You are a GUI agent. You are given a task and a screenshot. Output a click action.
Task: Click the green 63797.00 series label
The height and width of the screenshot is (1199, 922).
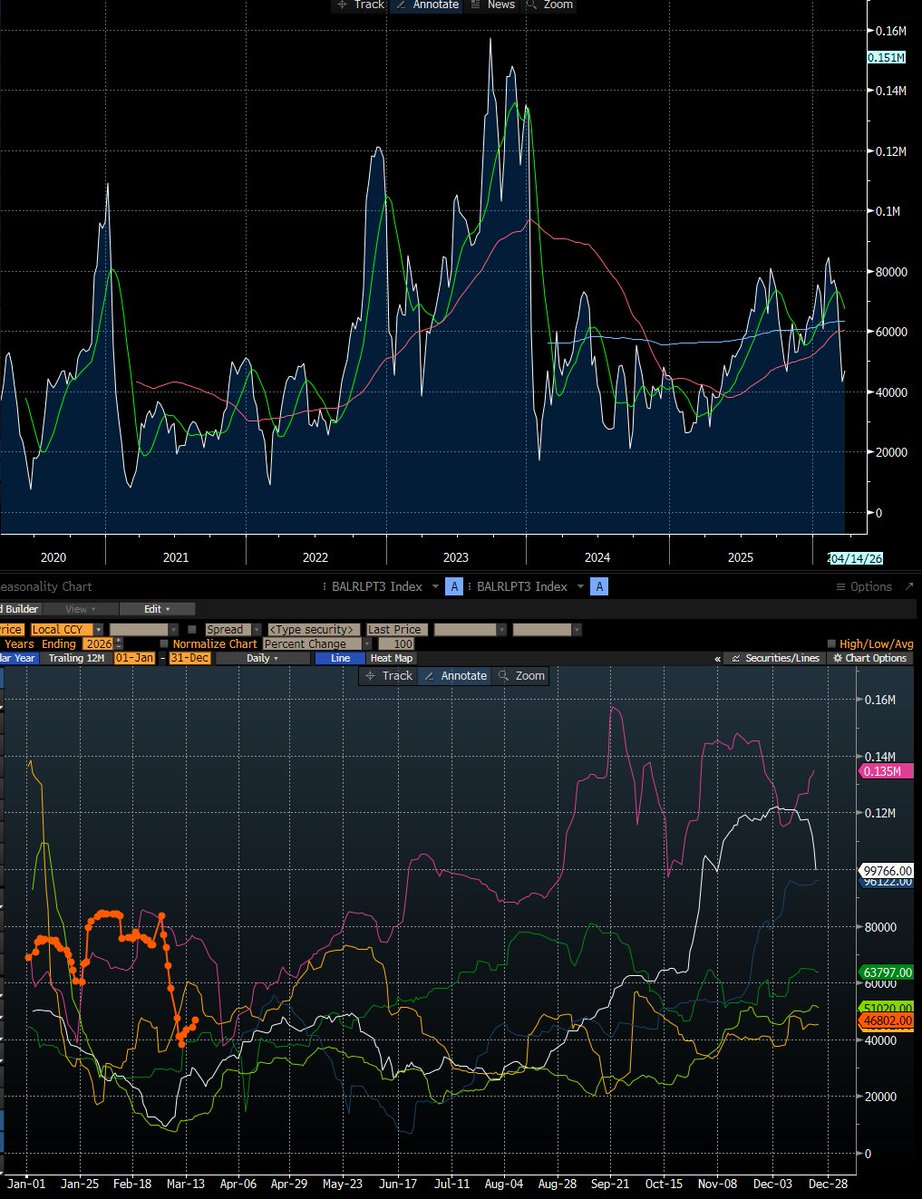point(886,973)
